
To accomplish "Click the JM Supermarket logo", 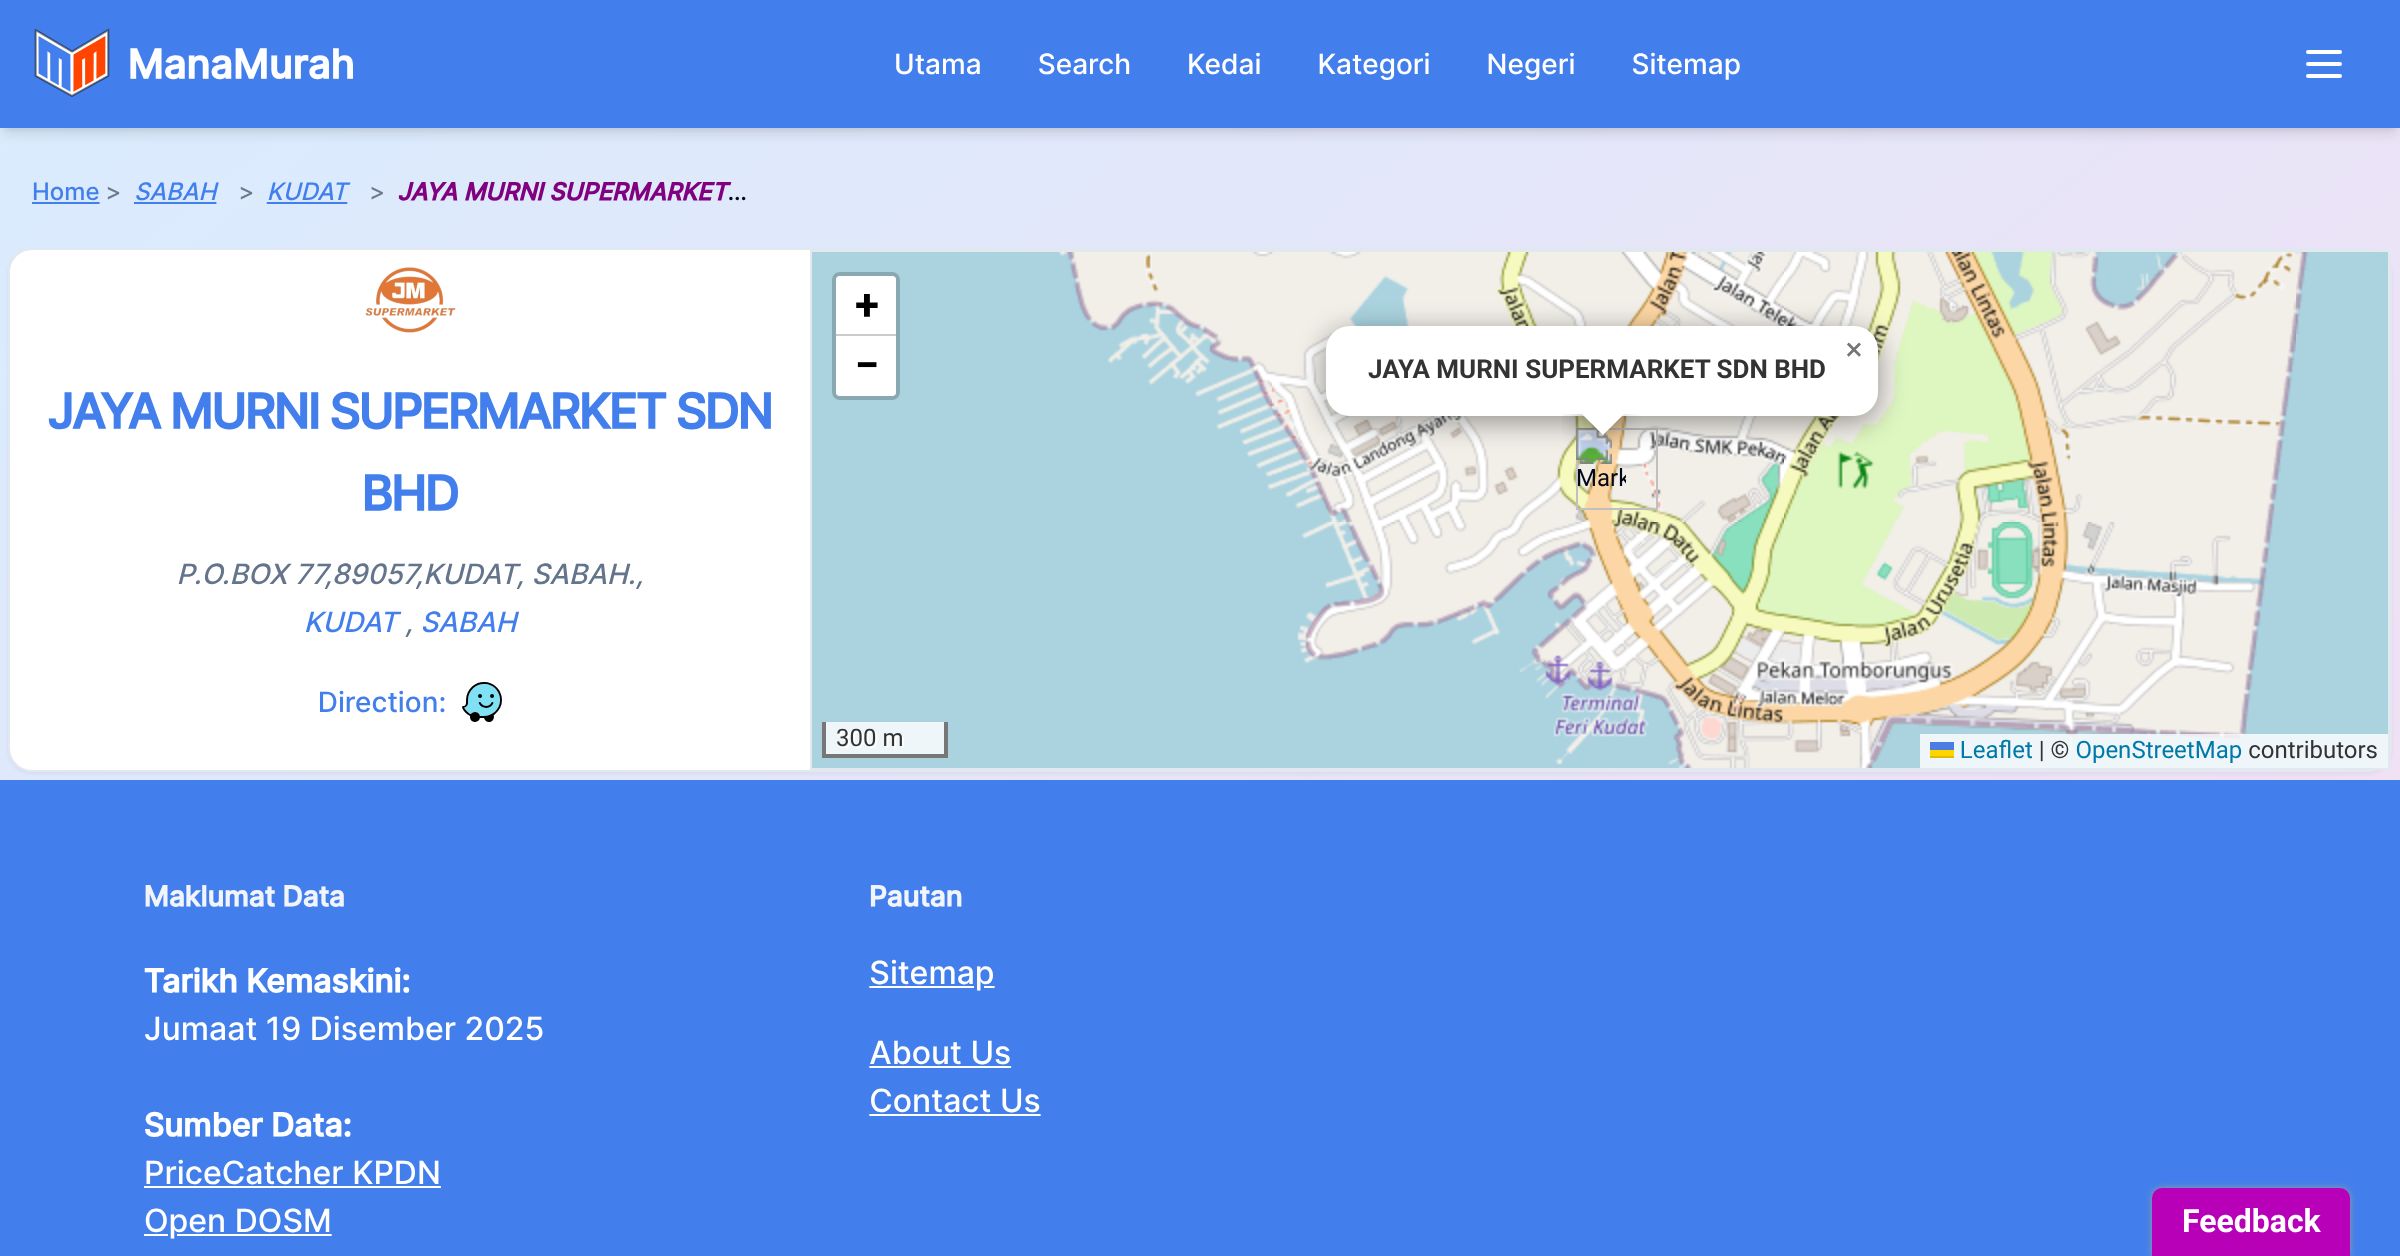I will click(x=410, y=299).
